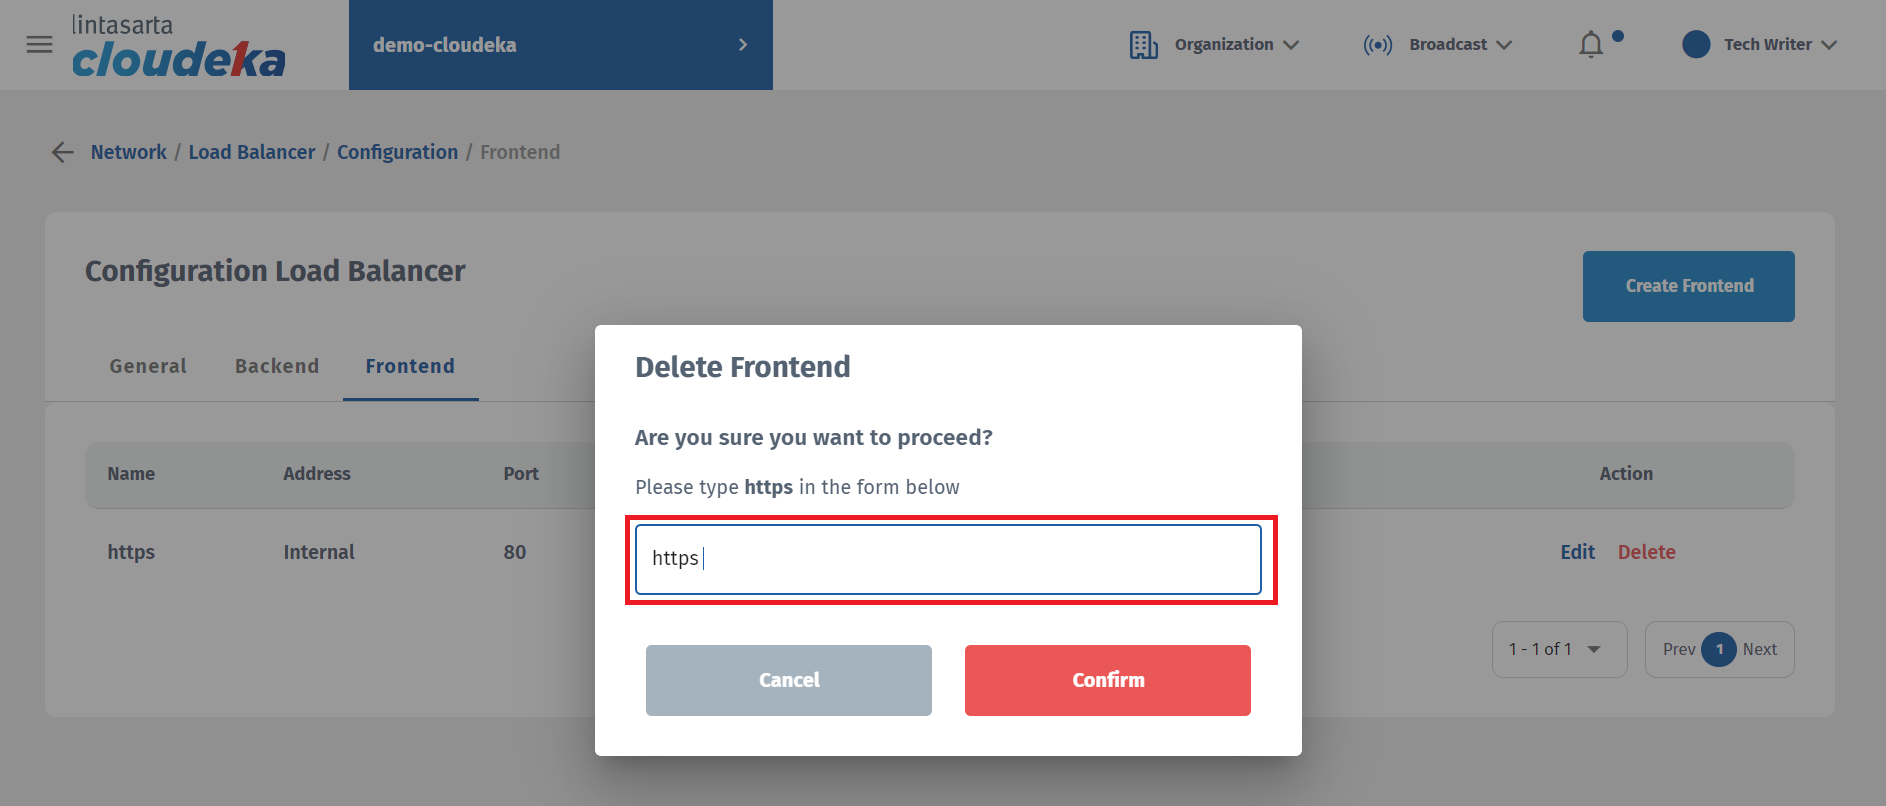Viewport: 1886px width, 806px height.
Task: Click the Tech Writer avatar
Action: [x=1696, y=45]
